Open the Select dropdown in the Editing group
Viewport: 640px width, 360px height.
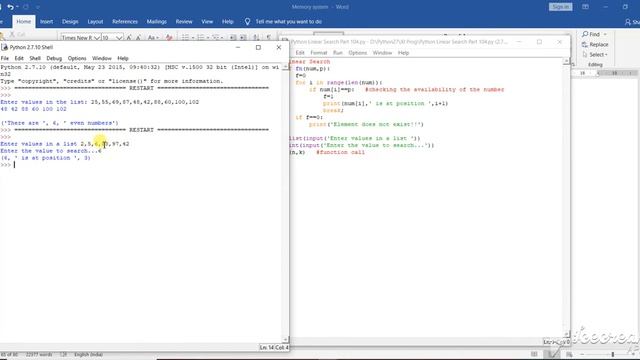[595, 54]
